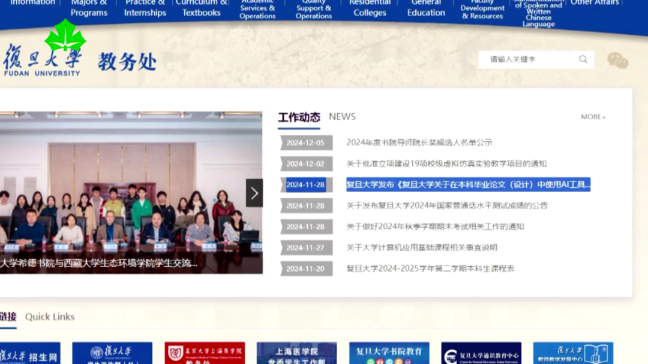Viewport: 648px width, 364px height.
Task: Click the Fudan University logo
Action: (x=42, y=60)
